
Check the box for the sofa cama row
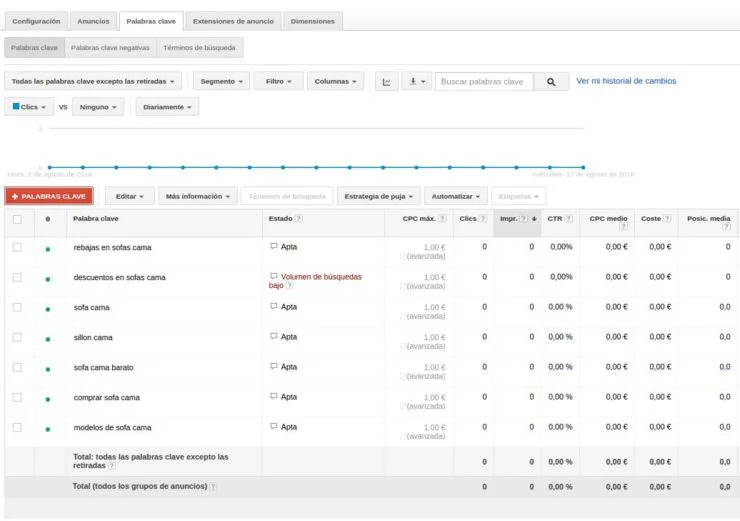coord(17,307)
